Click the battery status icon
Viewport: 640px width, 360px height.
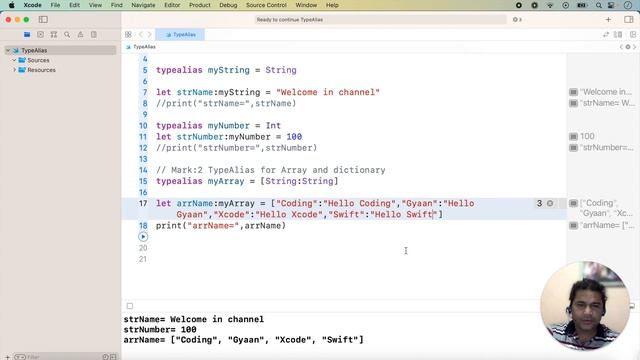coord(581,5)
